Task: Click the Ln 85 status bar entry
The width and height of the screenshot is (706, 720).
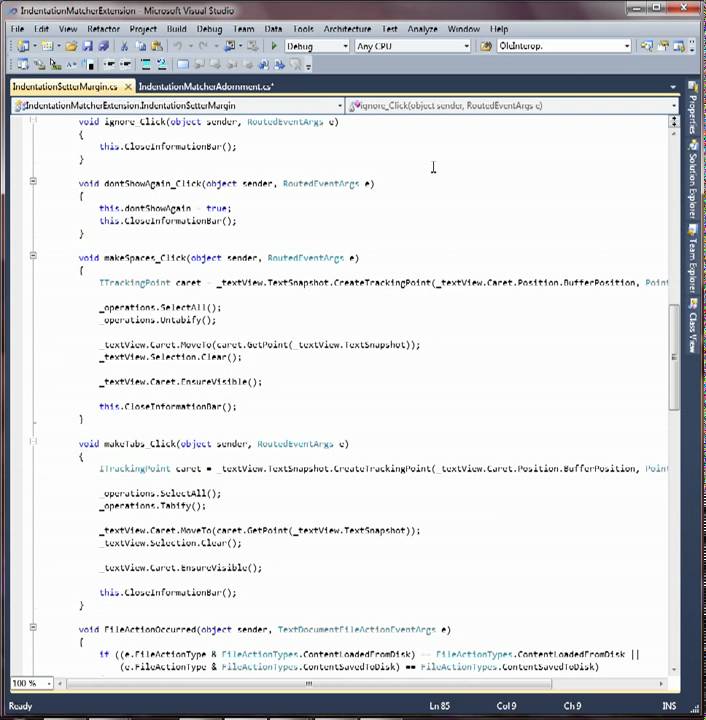Action: click(440, 706)
